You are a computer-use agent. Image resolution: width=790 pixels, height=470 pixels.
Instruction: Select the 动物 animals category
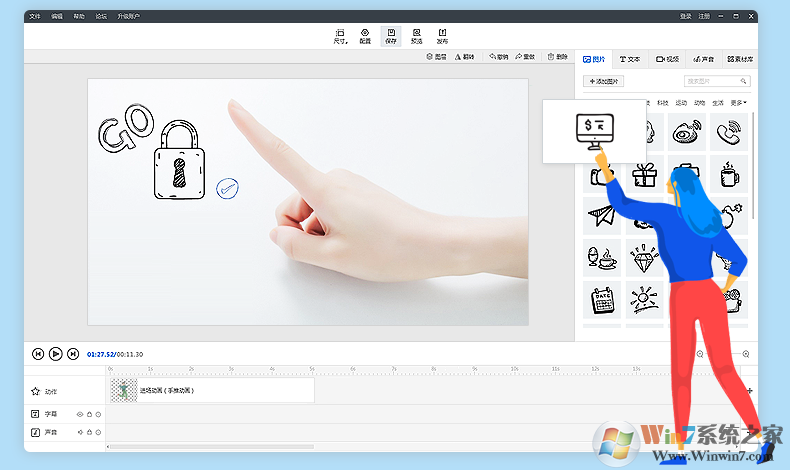(x=699, y=103)
